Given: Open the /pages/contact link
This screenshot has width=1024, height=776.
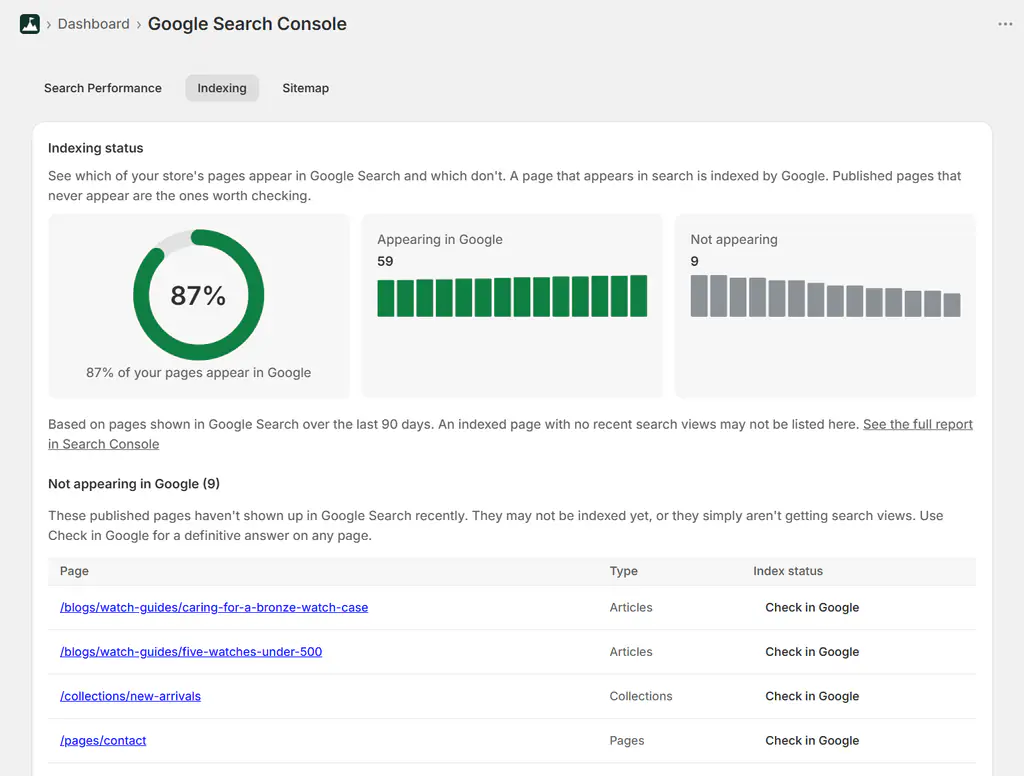Looking at the screenshot, I should coord(103,741).
